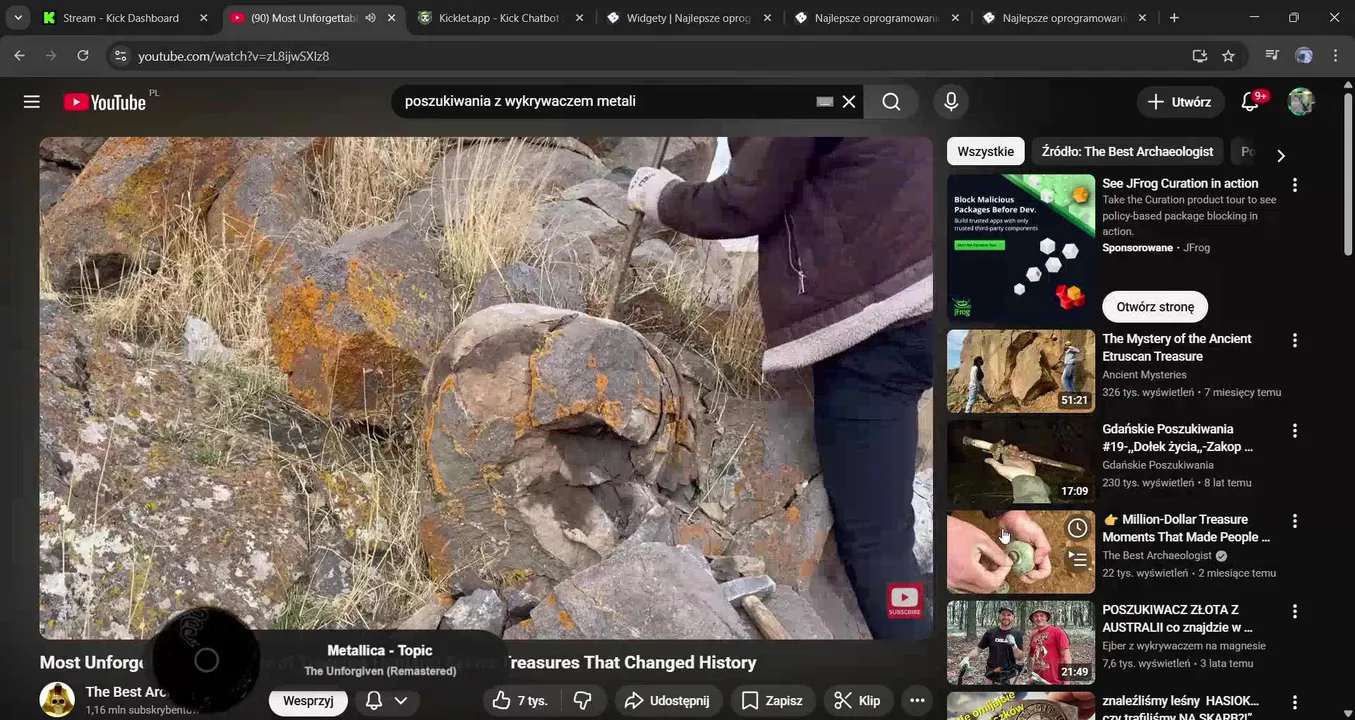Open Gdańskie Poszukiwania #19 video title

(1177, 438)
